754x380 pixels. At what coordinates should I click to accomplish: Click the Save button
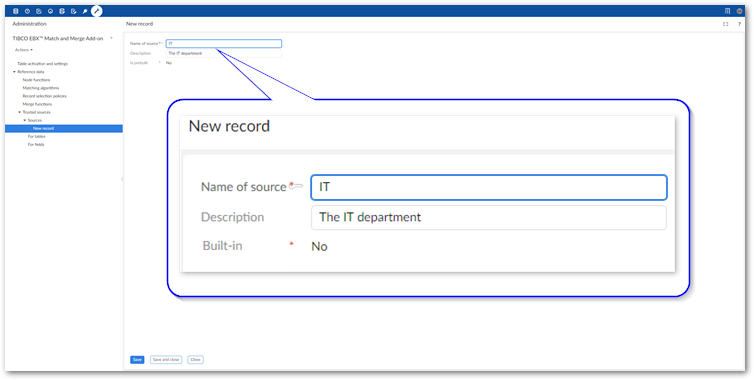[137, 360]
